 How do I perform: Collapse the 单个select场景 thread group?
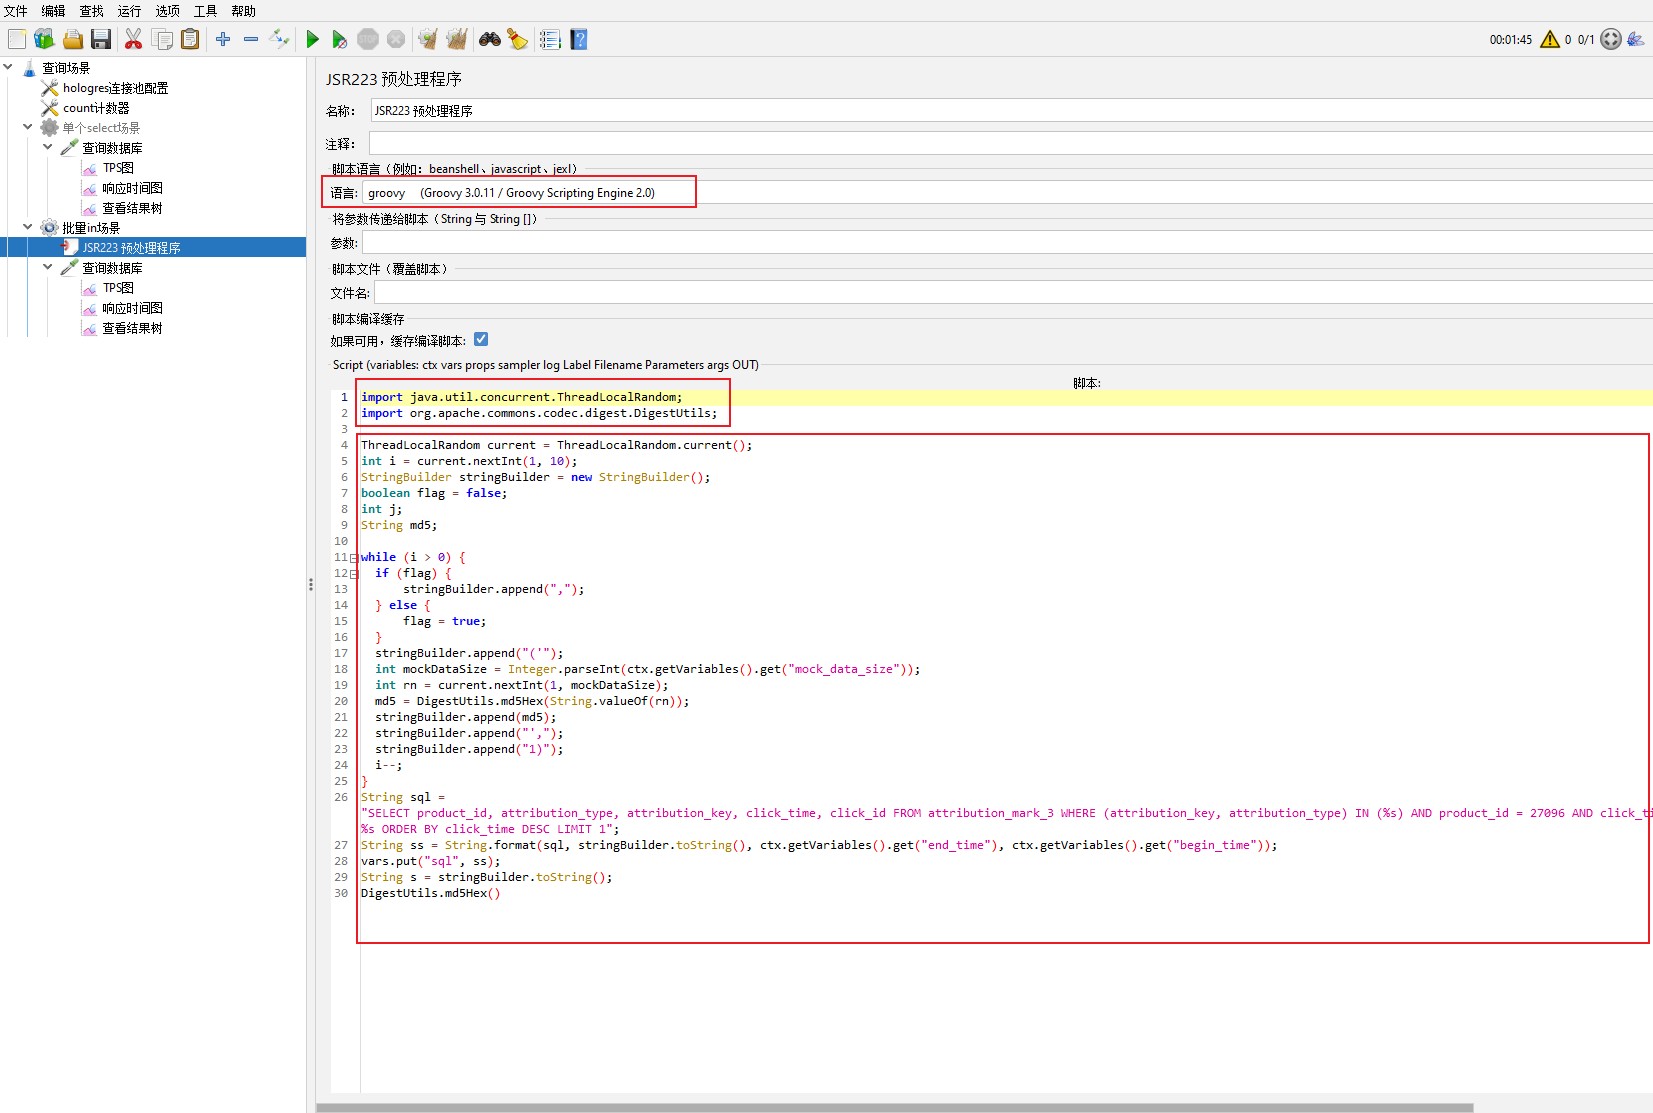(27, 127)
